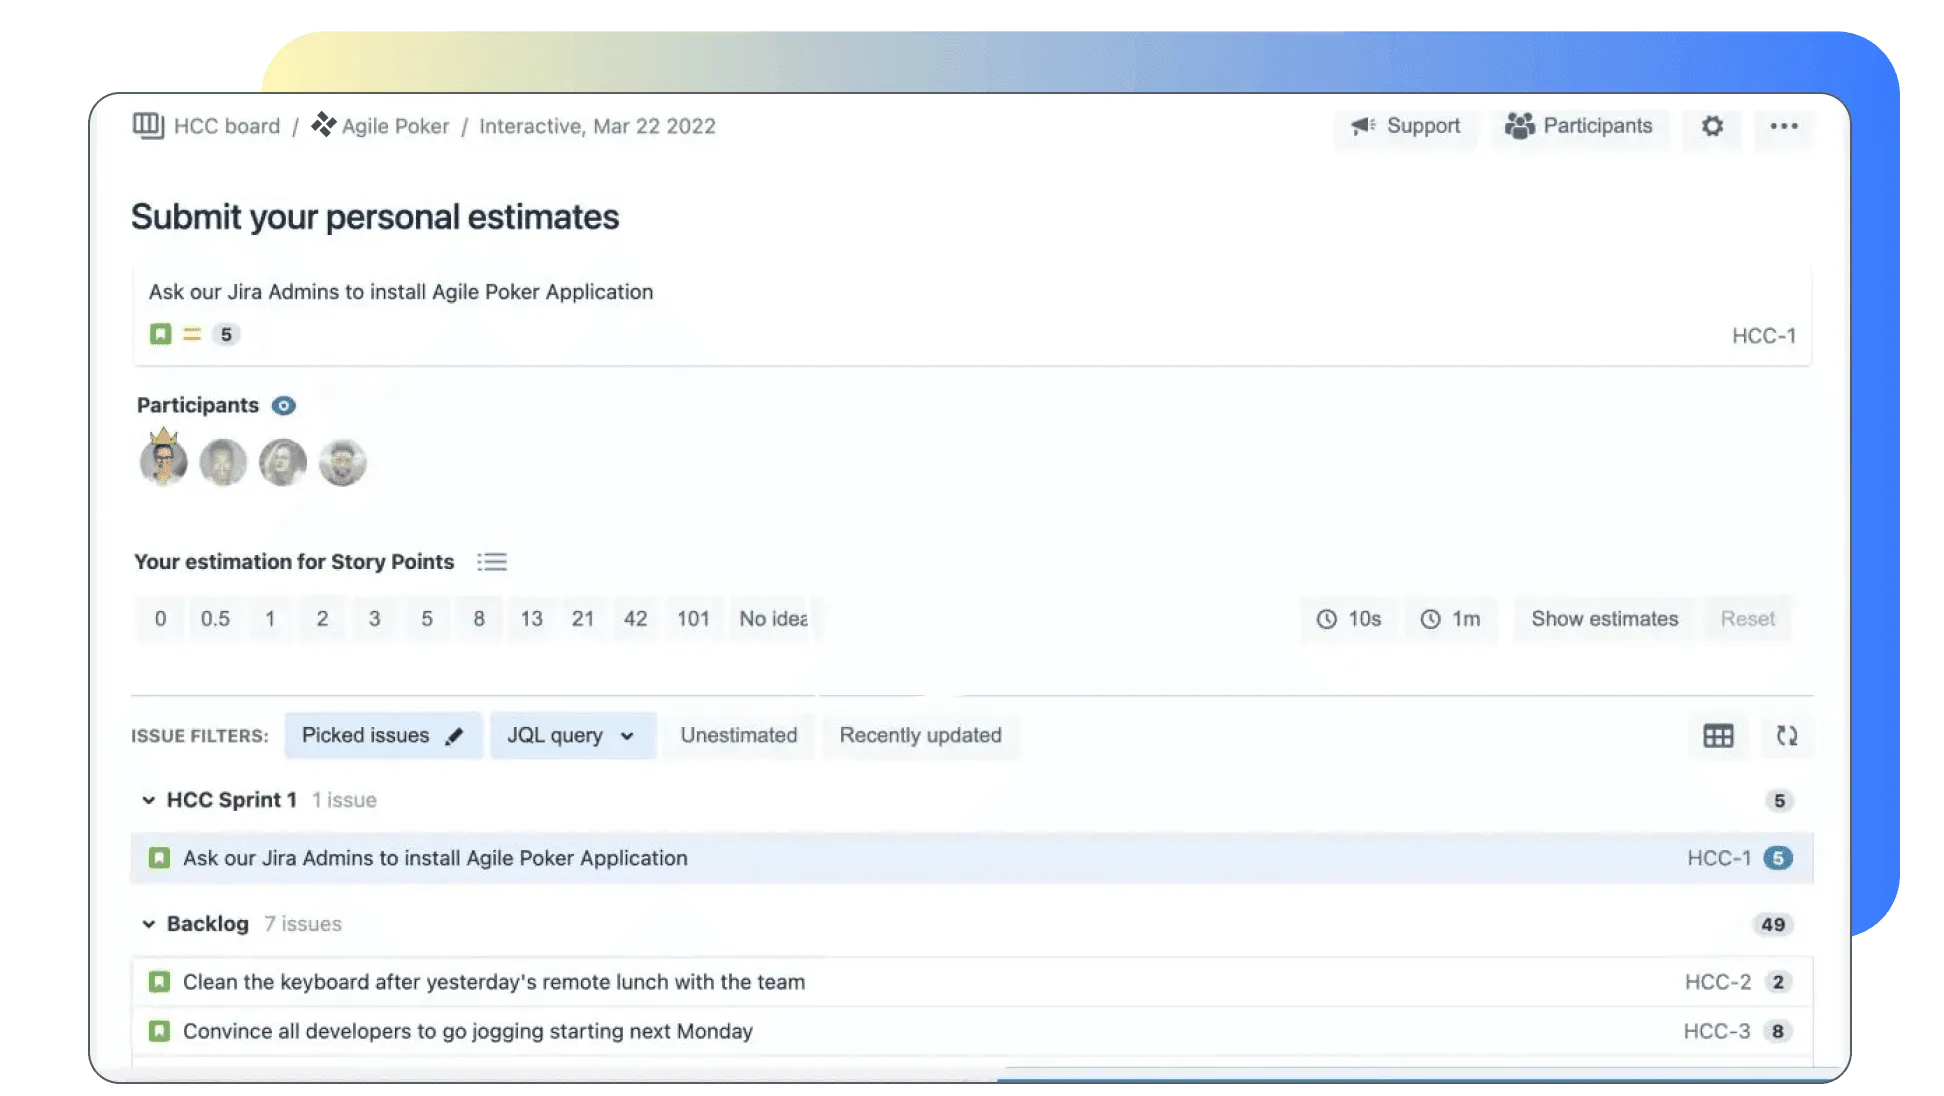The height and width of the screenshot is (1096, 1944).
Task: Click the Show estimates button
Action: pos(1604,619)
